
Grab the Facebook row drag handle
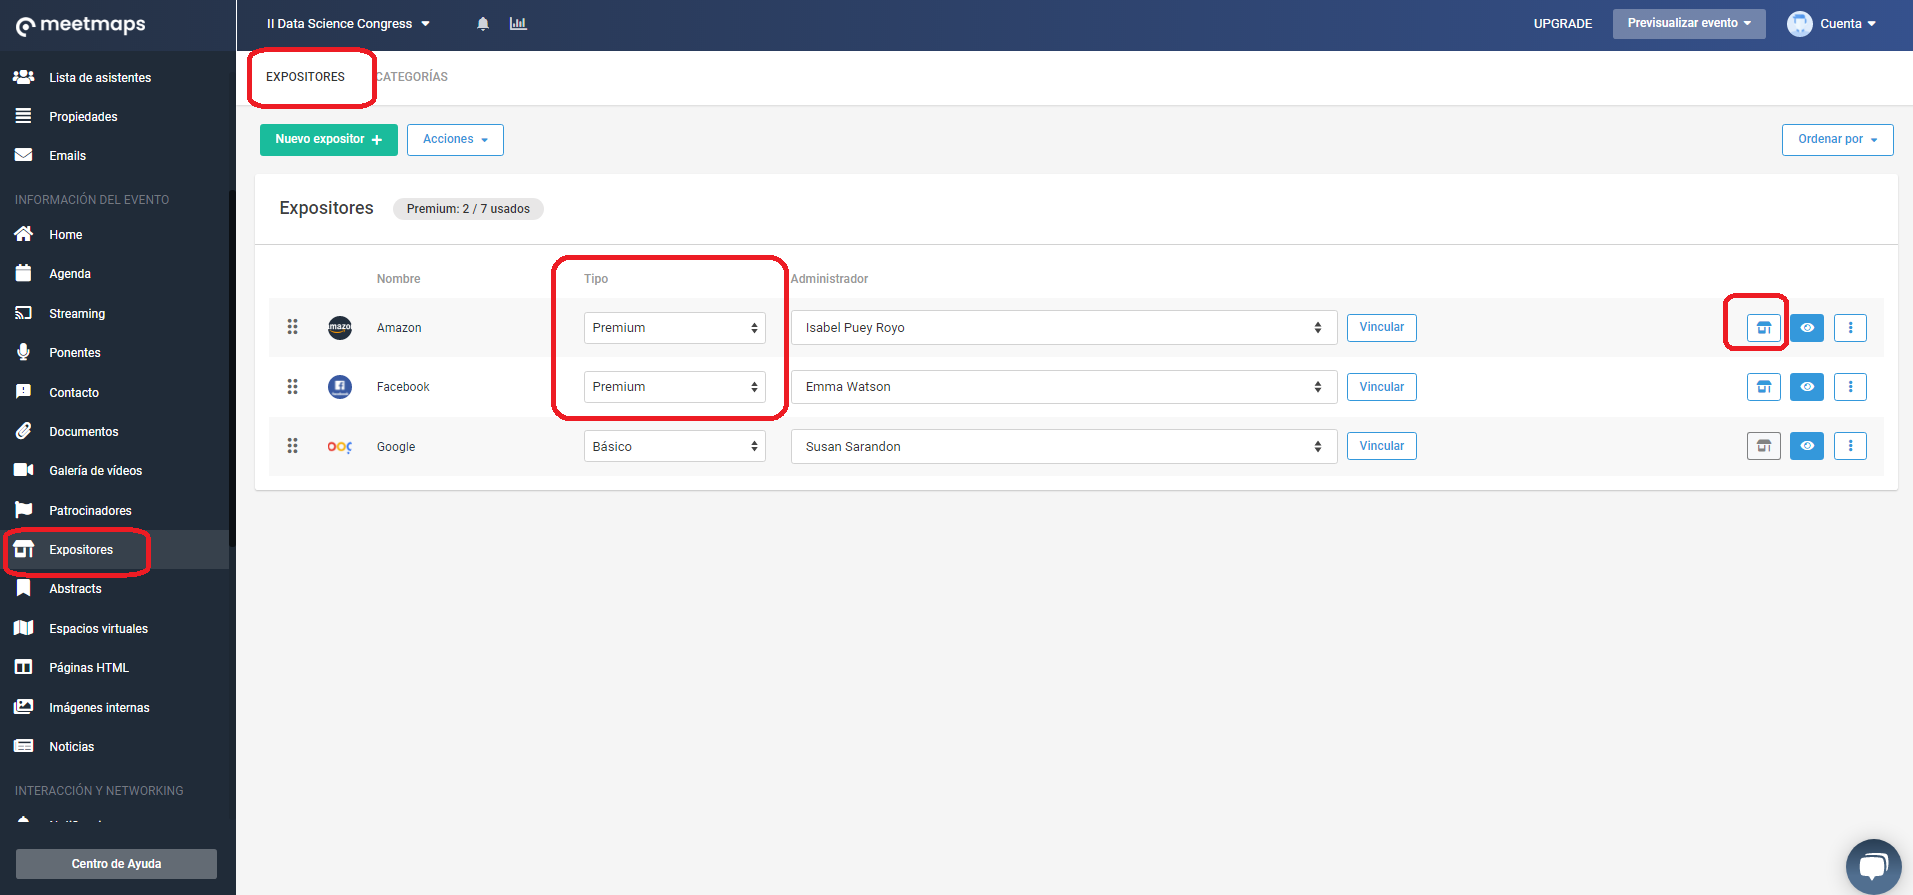pos(293,386)
